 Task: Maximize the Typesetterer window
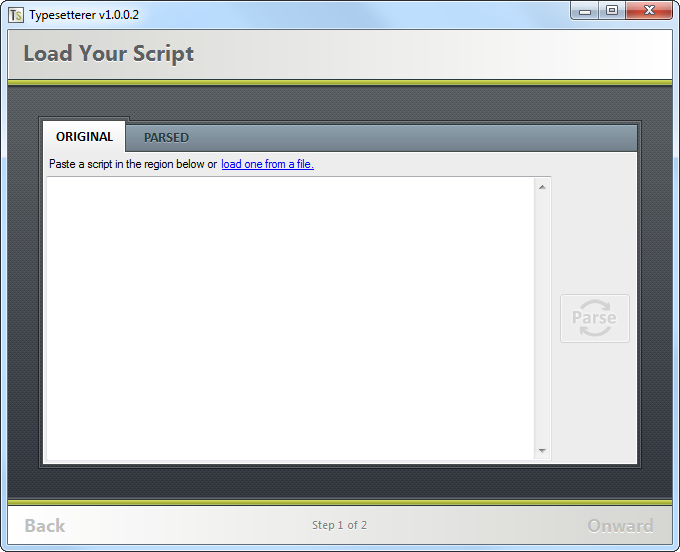pyautogui.click(x=612, y=11)
